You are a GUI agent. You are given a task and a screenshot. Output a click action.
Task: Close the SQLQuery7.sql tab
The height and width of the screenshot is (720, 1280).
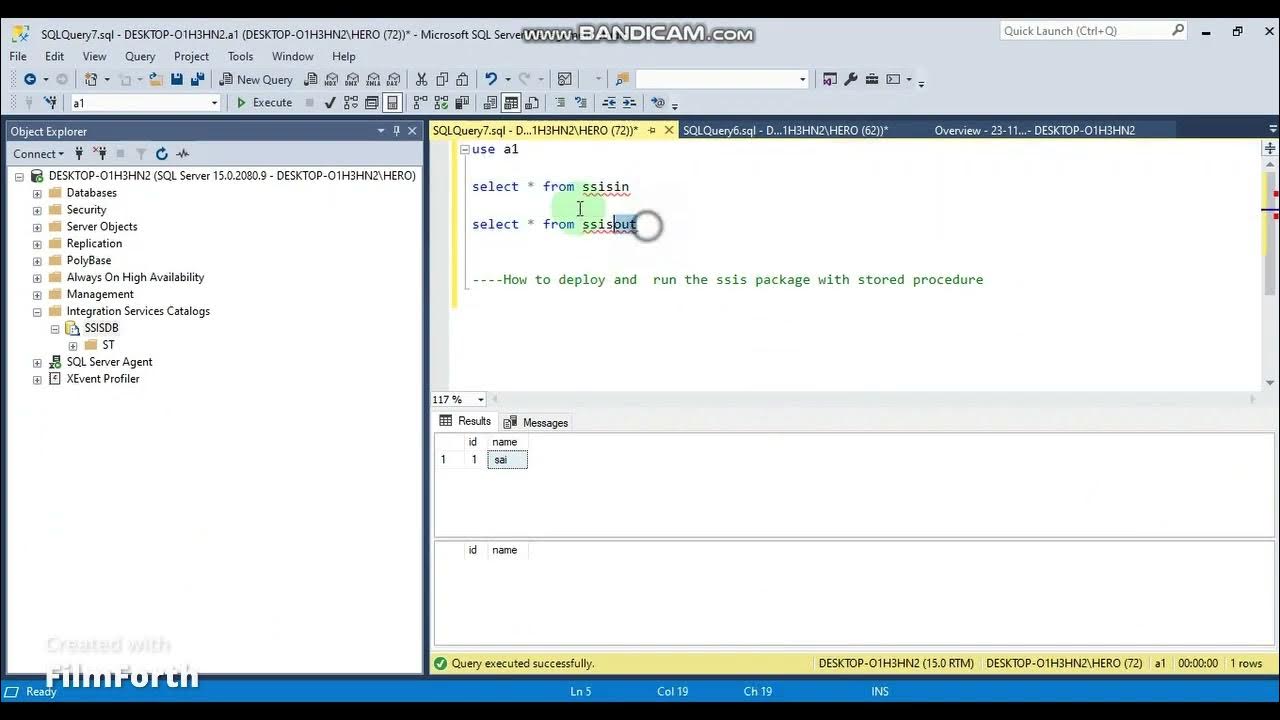(x=670, y=130)
